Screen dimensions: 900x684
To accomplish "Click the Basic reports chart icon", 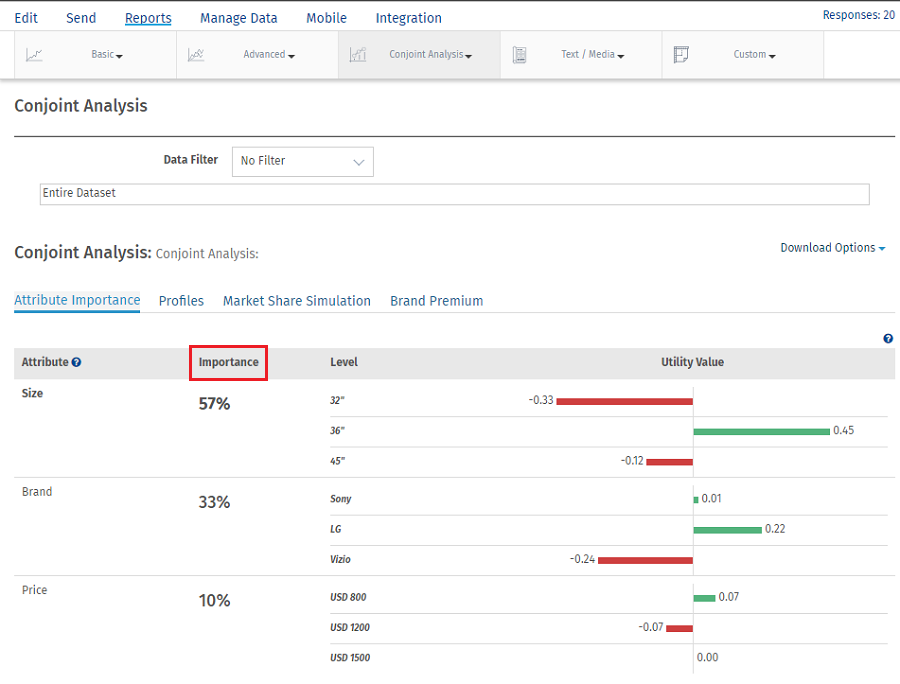I will tap(34, 55).
